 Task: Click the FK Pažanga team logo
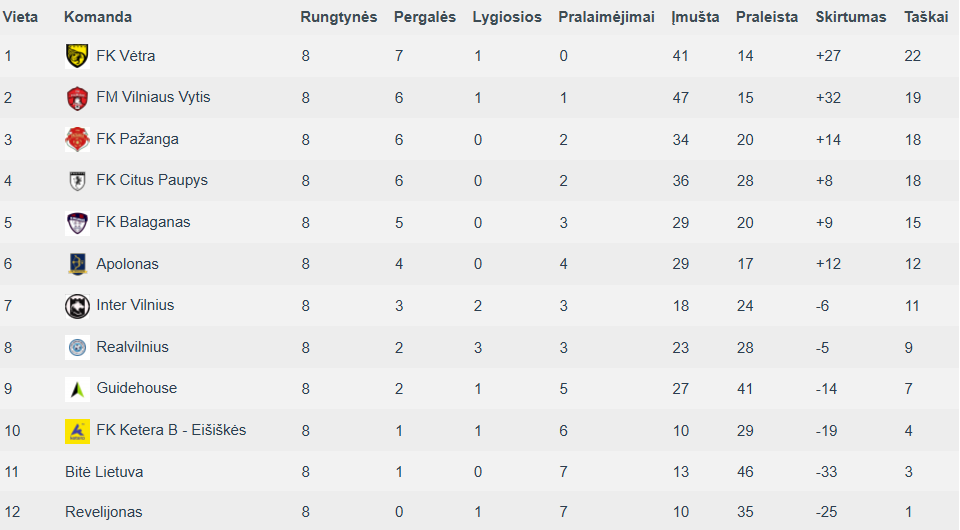[77, 140]
